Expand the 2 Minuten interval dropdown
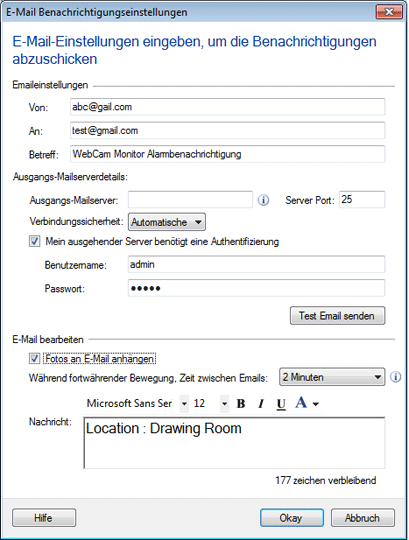Viewport: 409px width, 540px height. click(x=332, y=377)
